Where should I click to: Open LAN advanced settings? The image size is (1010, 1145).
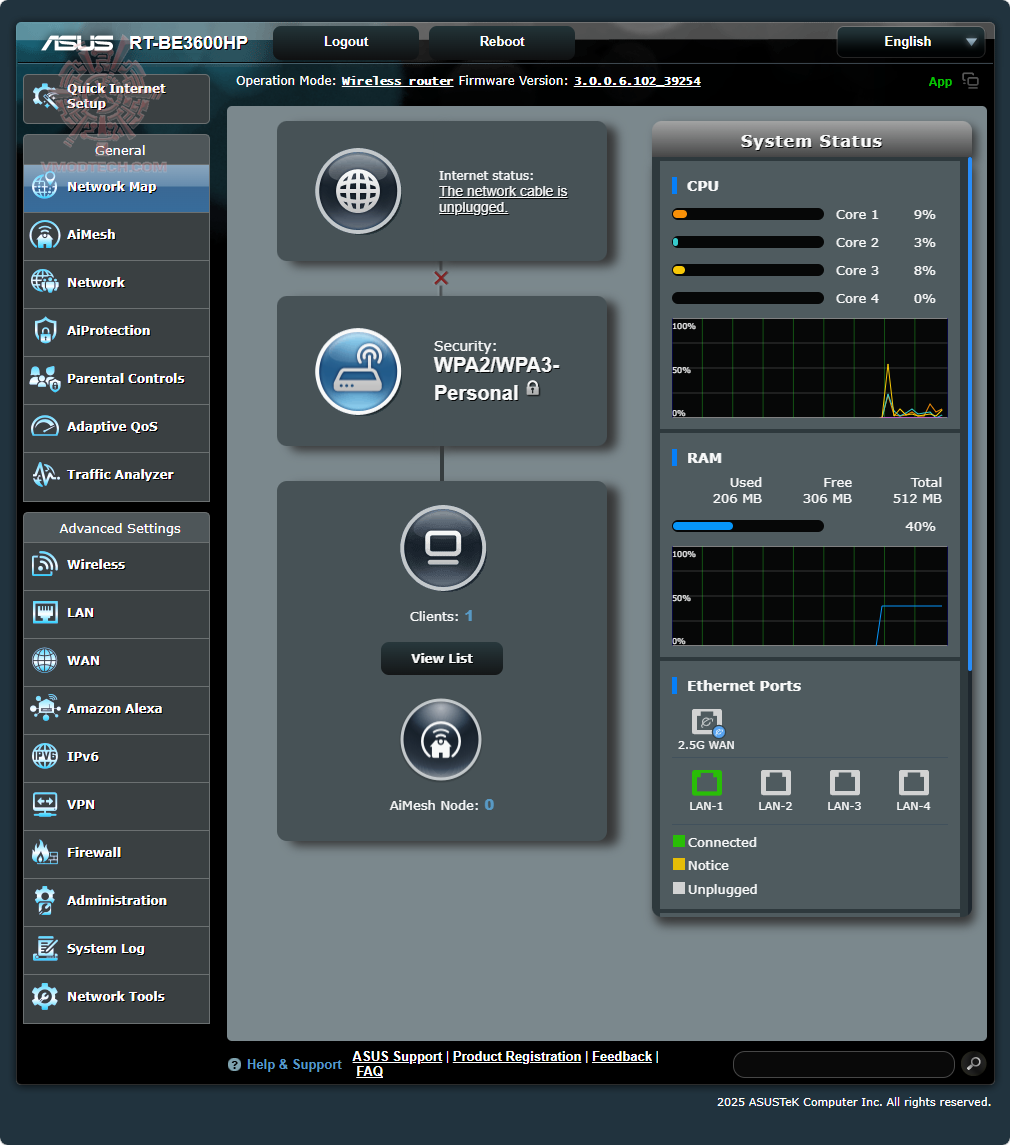116,613
